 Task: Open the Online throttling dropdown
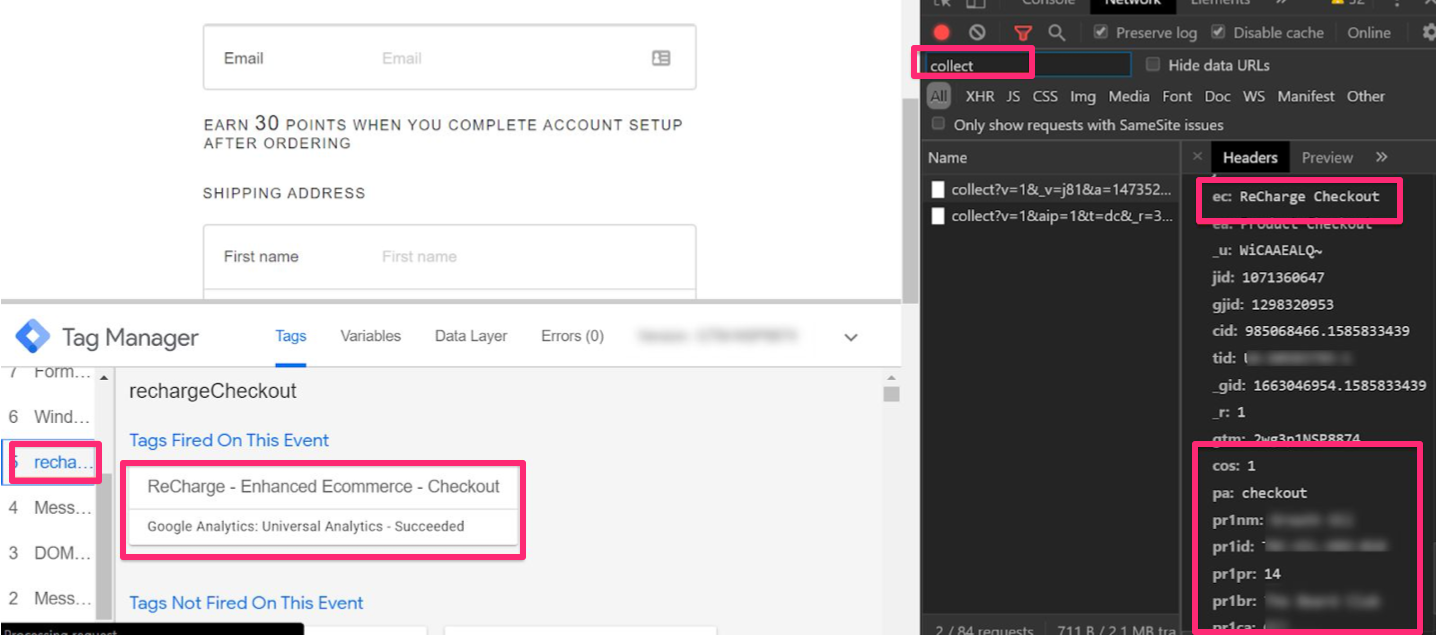(1368, 33)
